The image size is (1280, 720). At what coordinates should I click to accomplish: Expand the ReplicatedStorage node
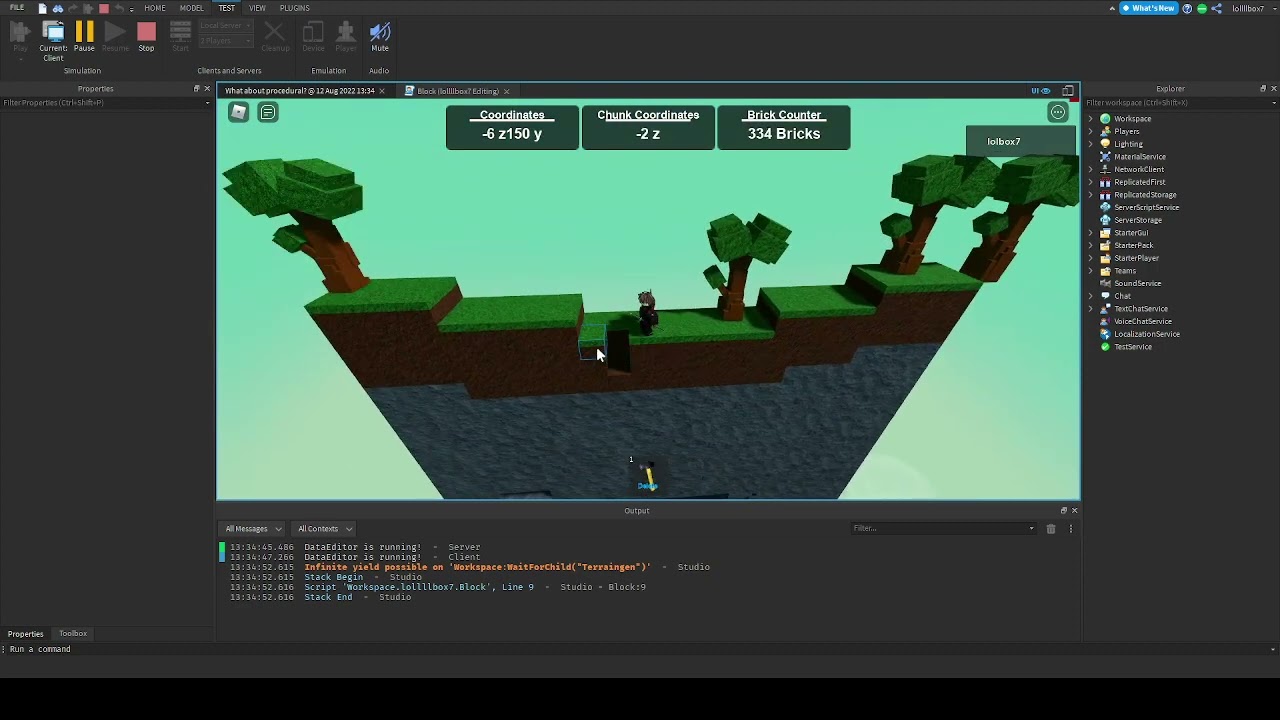pos(1091,195)
